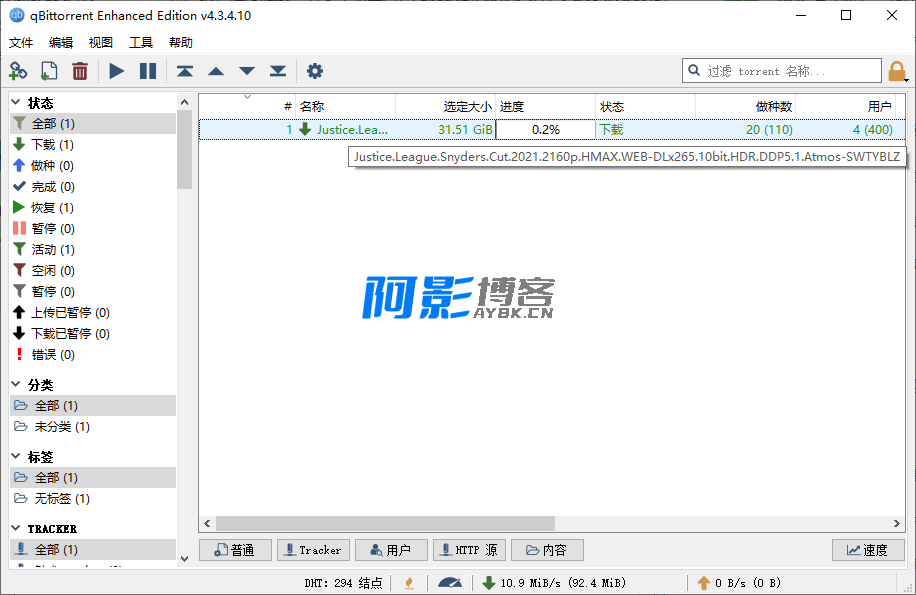Select 全部 (1) under 分类
Screen dimensions: 916x595
93,405
